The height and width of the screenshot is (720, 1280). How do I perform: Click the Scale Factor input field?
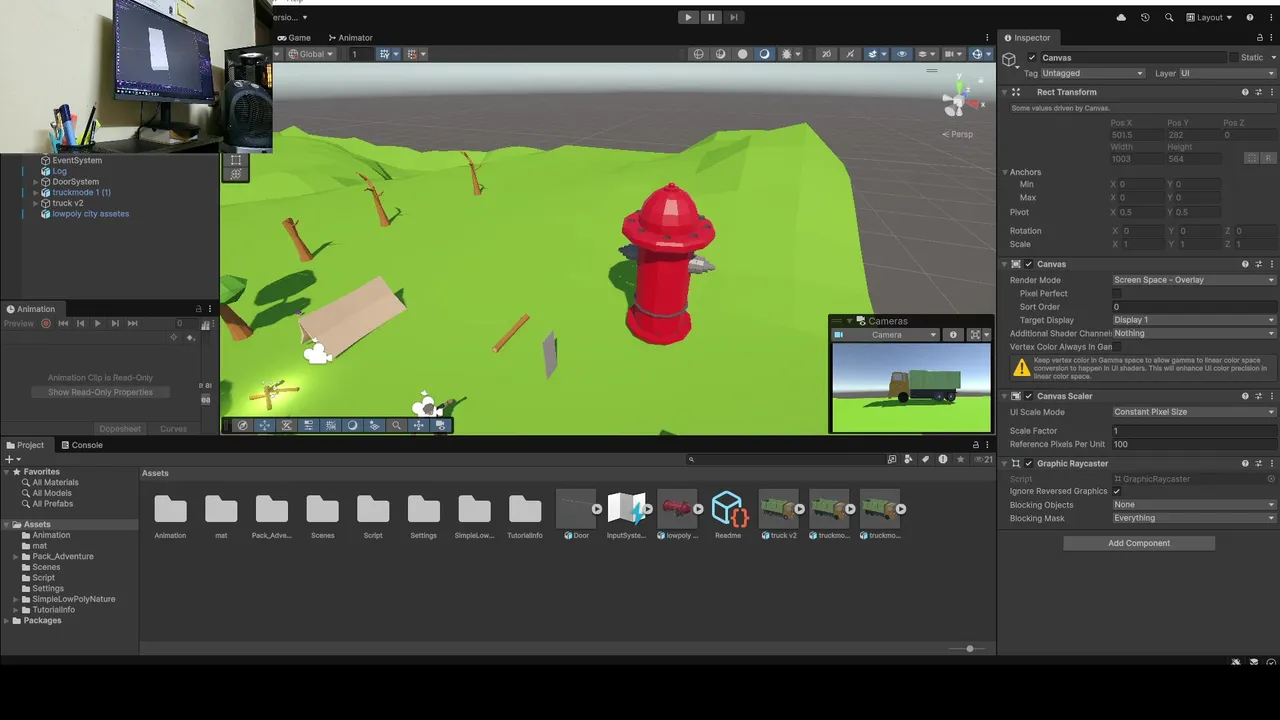click(x=1194, y=431)
